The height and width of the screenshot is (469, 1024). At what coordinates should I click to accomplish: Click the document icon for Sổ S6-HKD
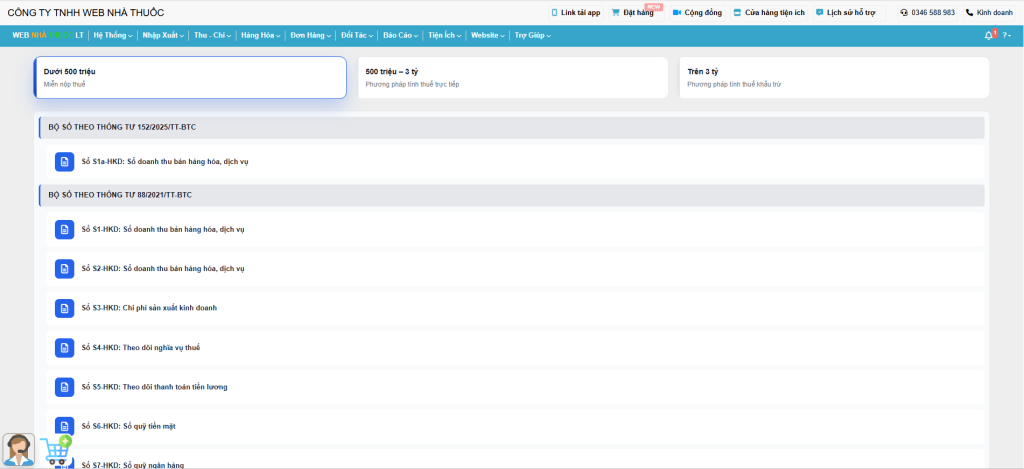click(x=64, y=426)
